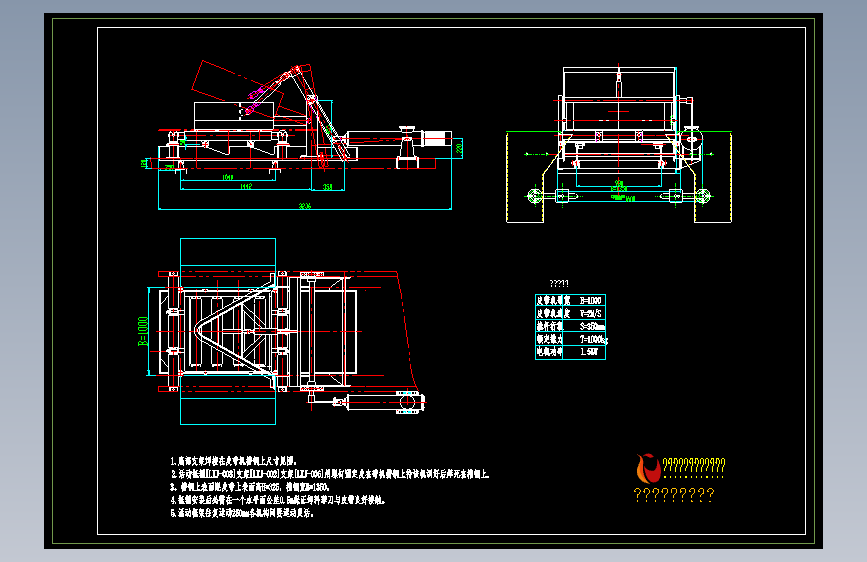Click note 3 about groove width

pyautogui.click(x=250, y=487)
